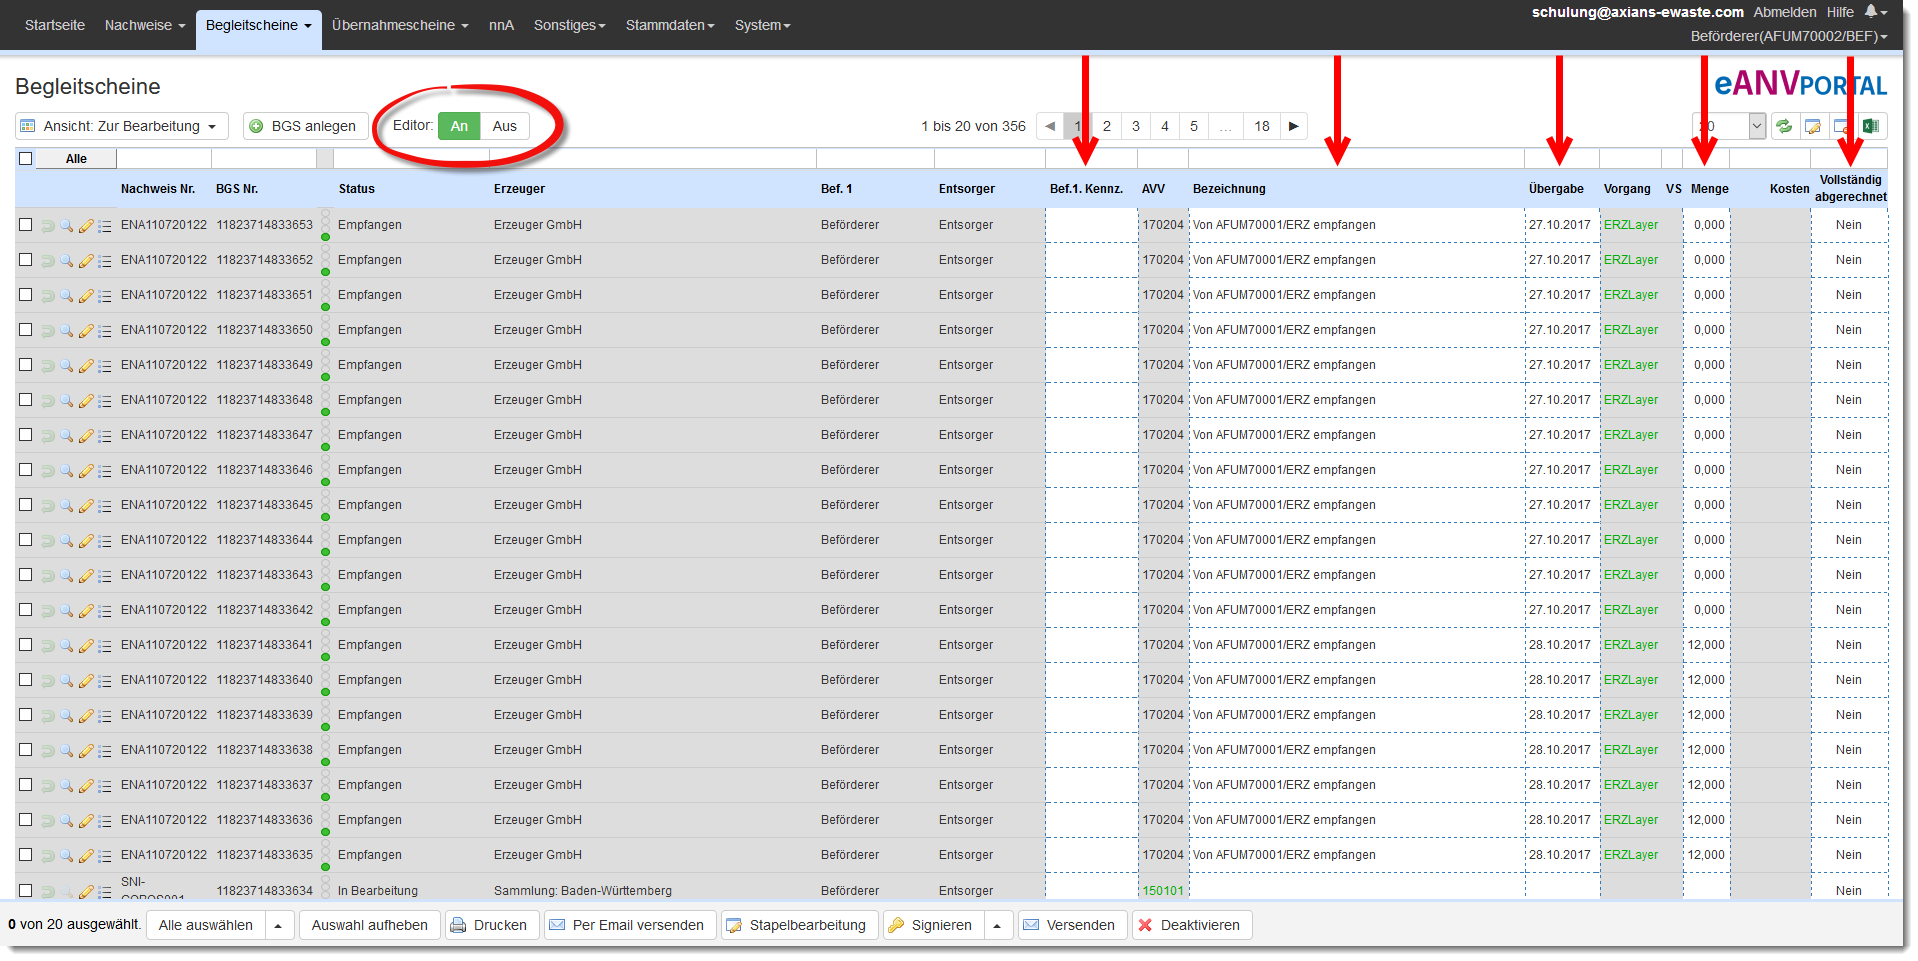This screenshot has width=1918, height=961.
Task: Open the nnA menu item
Action: click(501, 25)
